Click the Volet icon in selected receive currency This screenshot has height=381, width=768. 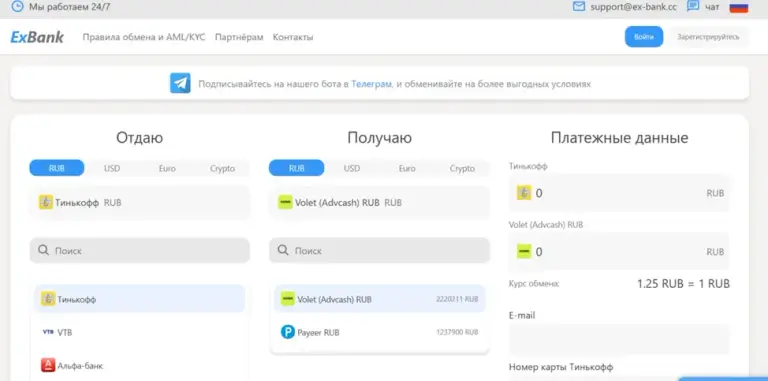(285, 202)
